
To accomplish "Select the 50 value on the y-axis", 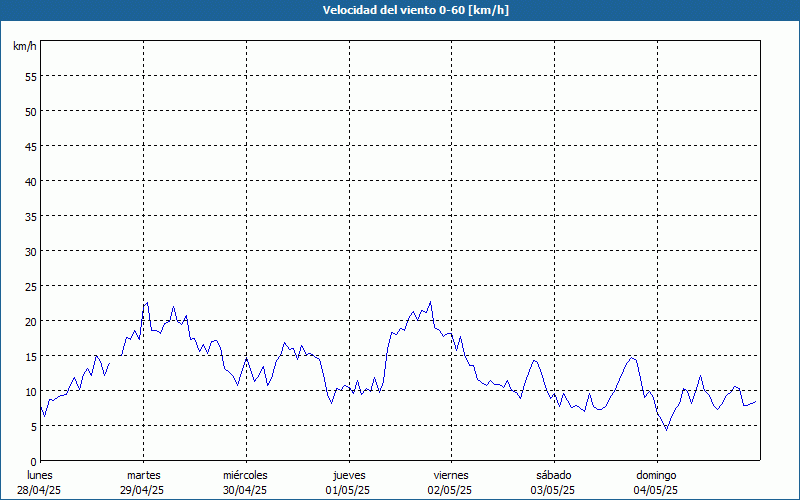I will coord(31,111).
